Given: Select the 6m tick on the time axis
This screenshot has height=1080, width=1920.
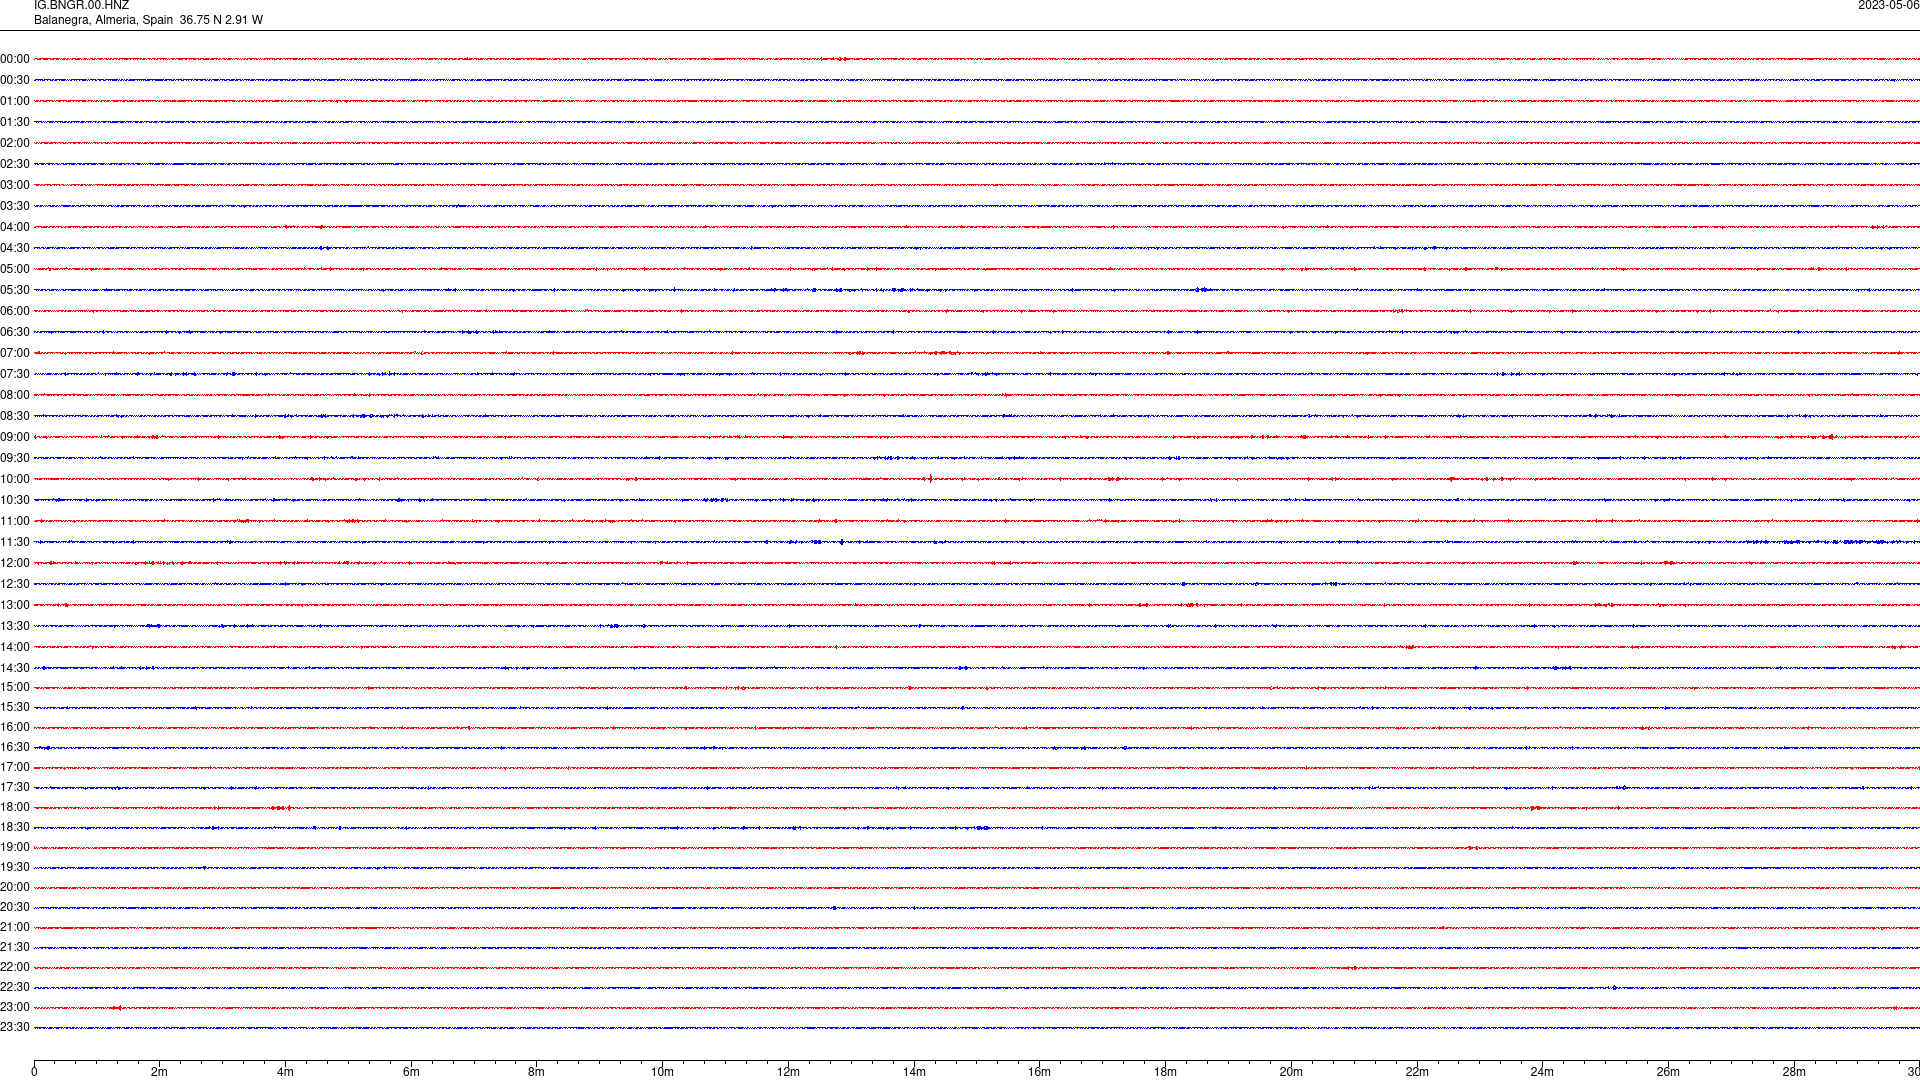Looking at the screenshot, I should [411, 1072].
